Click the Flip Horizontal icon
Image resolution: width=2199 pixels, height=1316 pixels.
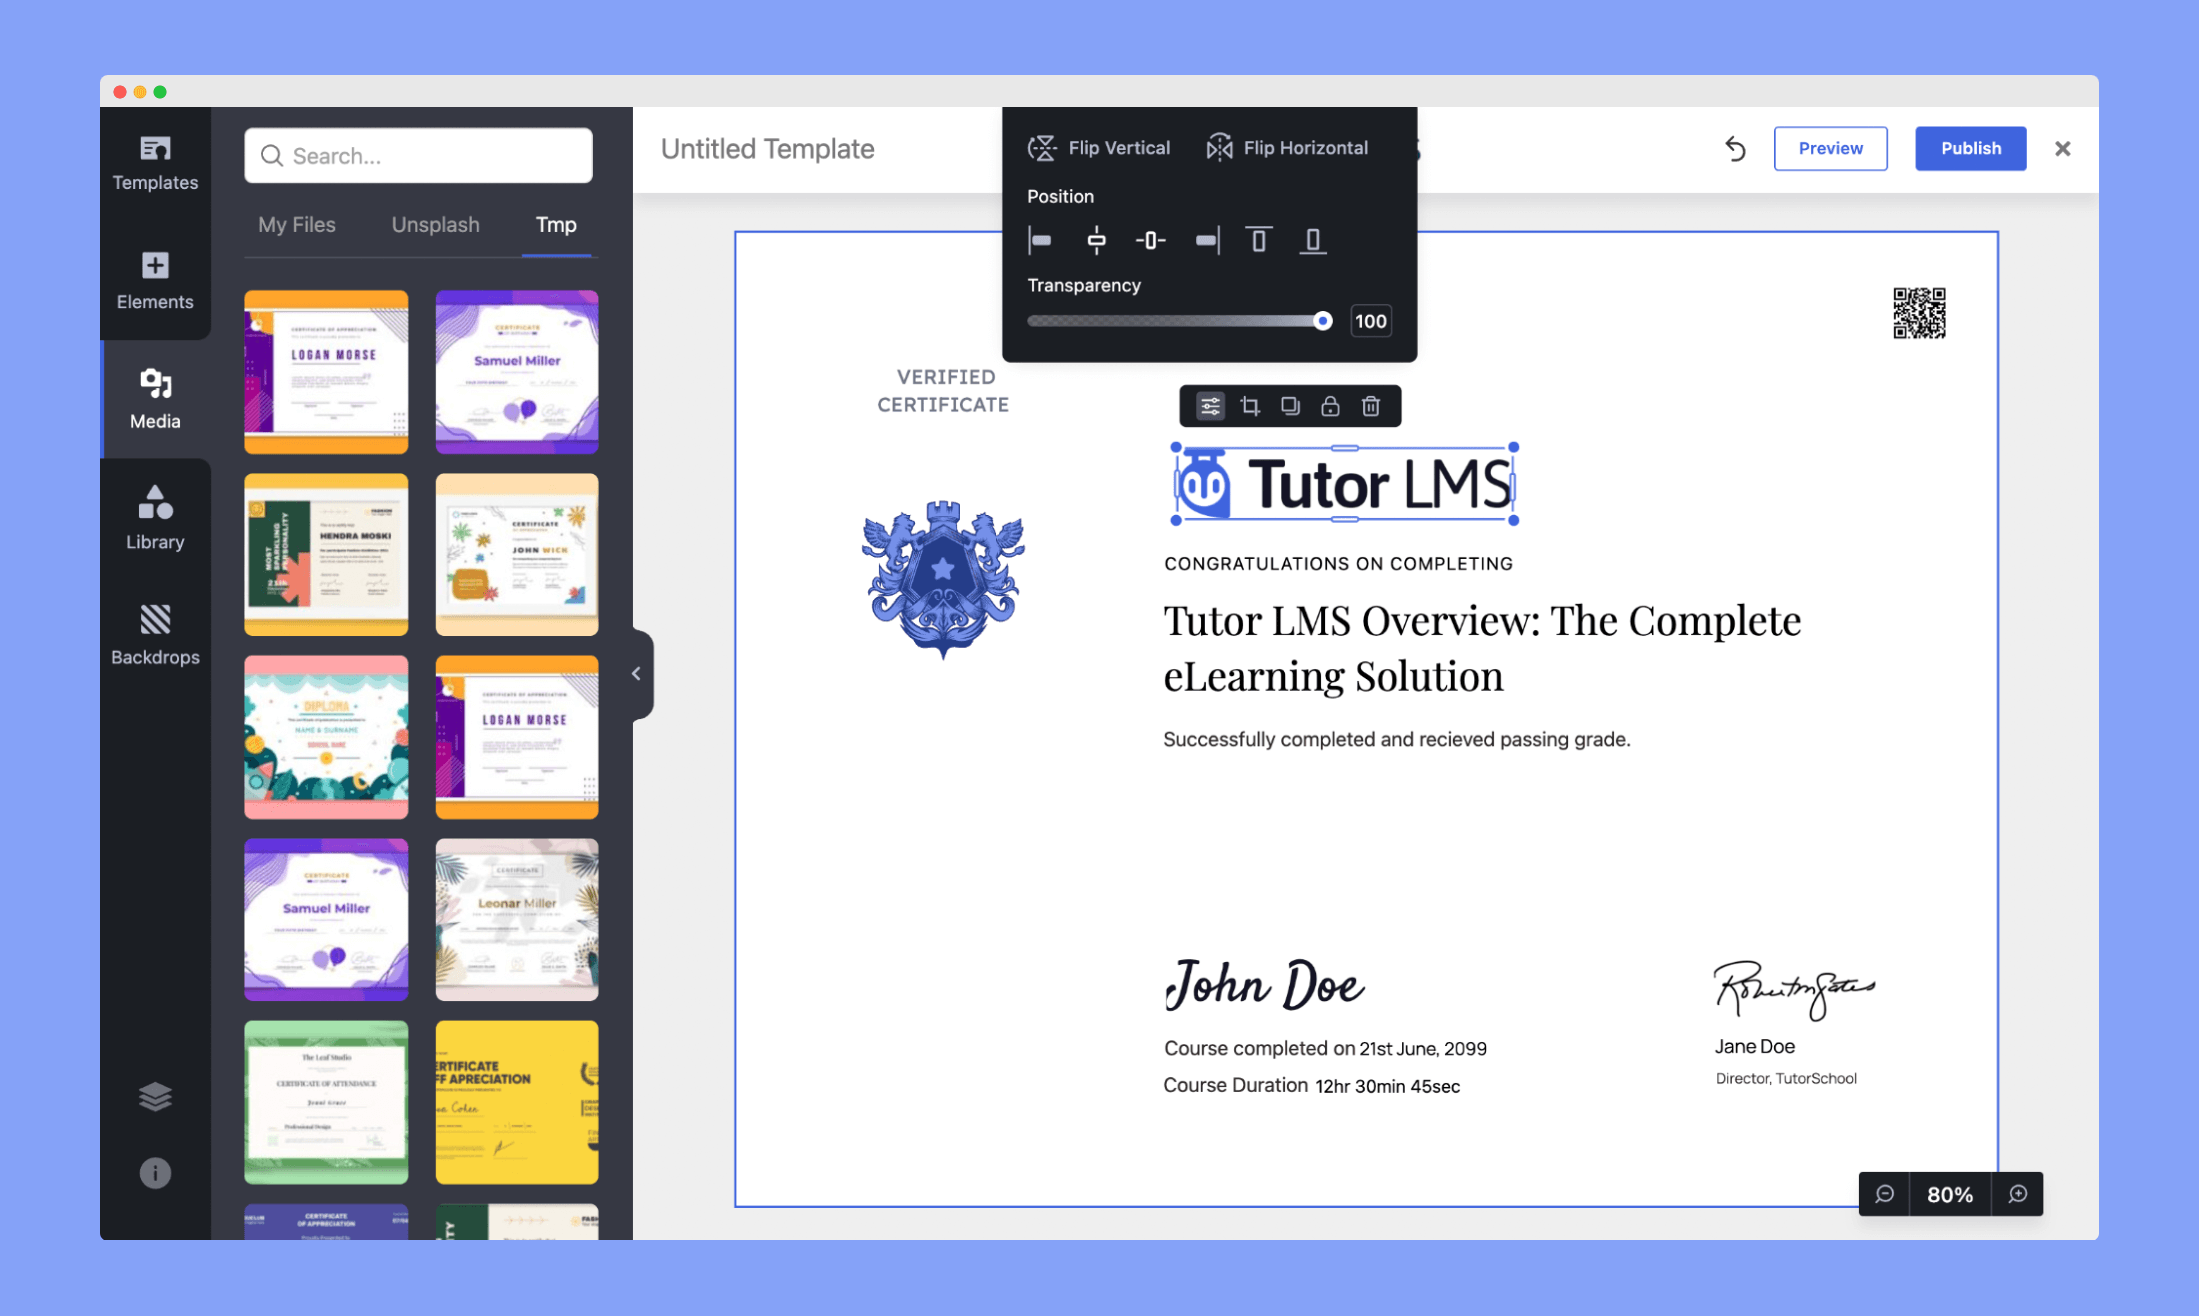coord(1220,147)
